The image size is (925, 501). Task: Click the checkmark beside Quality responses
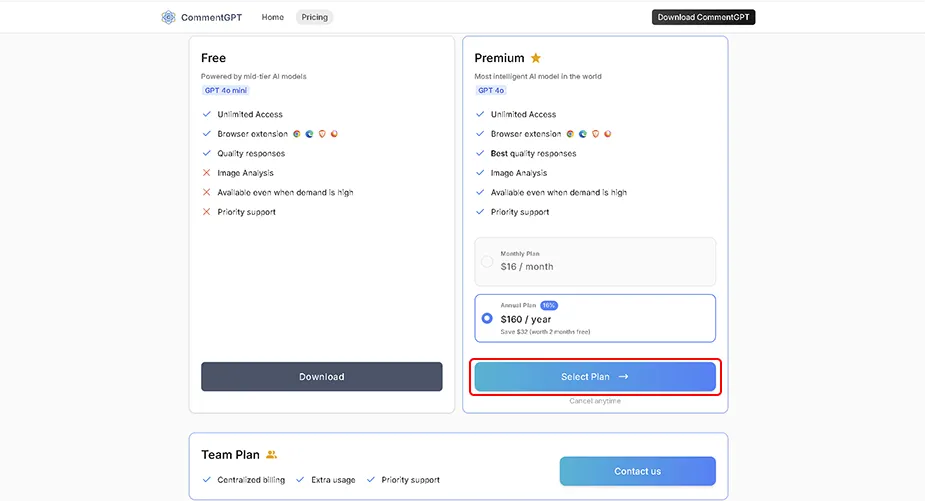click(x=206, y=153)
